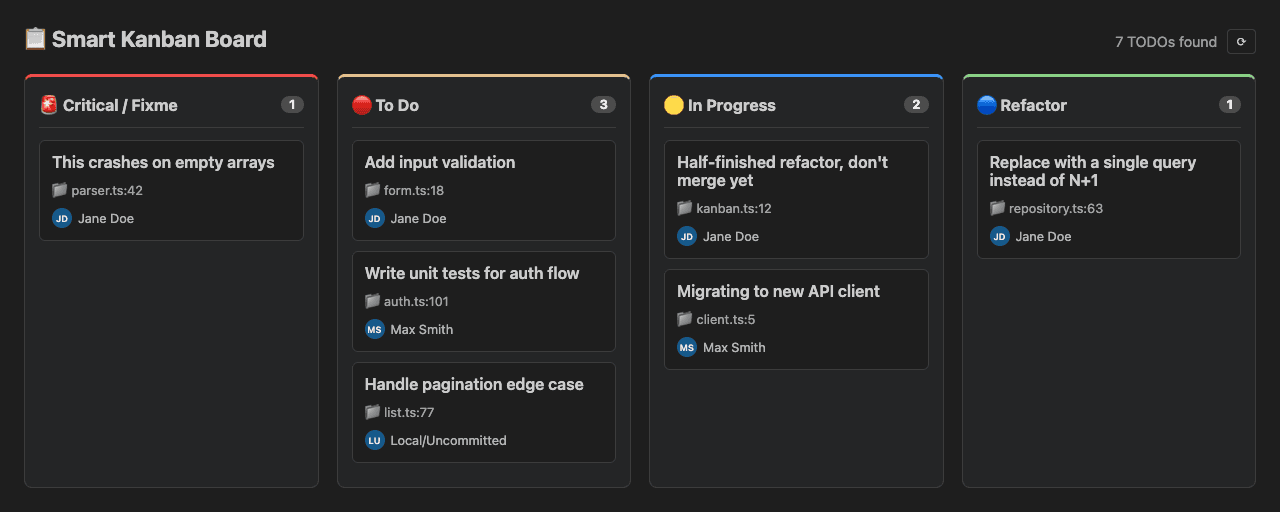Click the yellow circle icon beside In Progress
1280x512 pixels.
(x=674, y=105)
